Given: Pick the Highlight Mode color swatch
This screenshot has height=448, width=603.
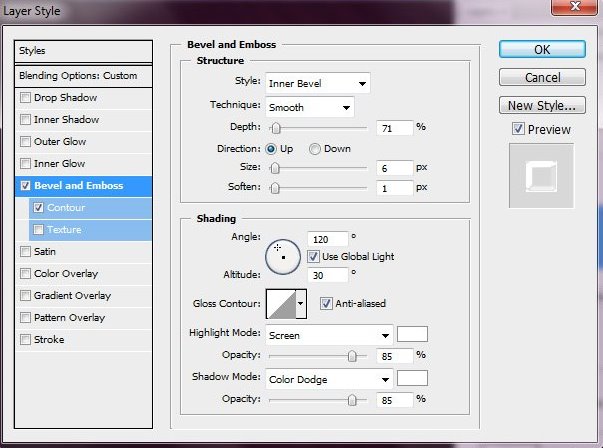Looking at the screenshot, I should point(412,334).
